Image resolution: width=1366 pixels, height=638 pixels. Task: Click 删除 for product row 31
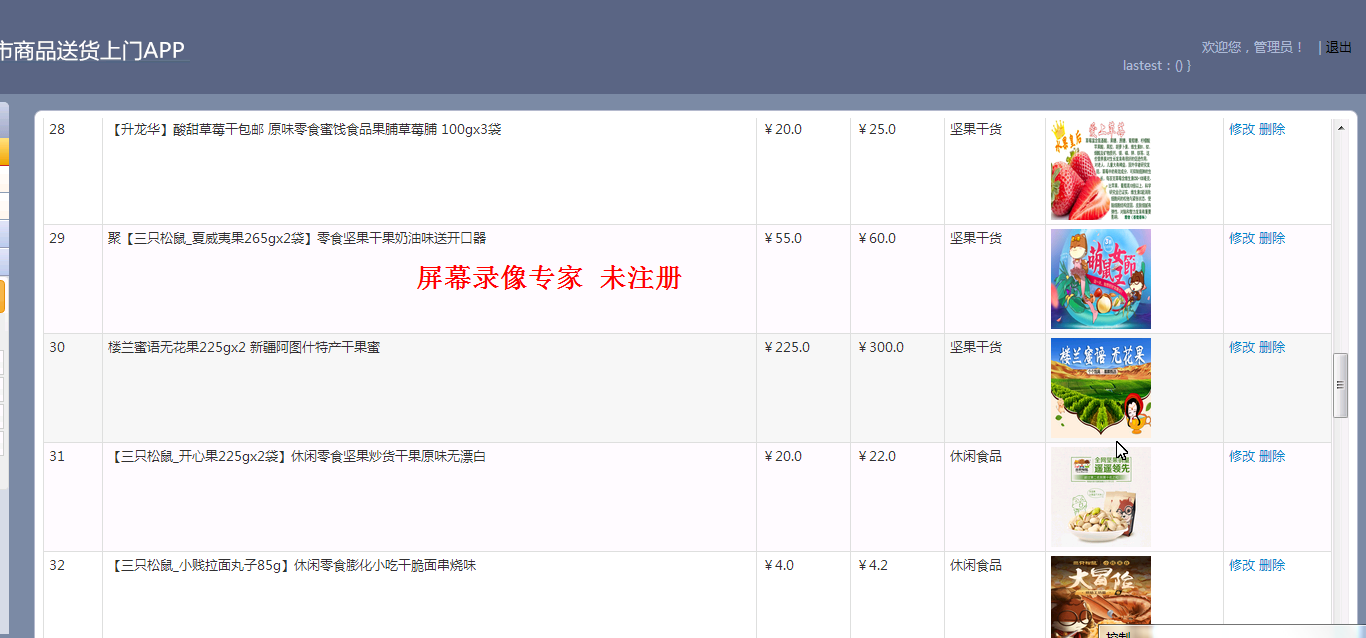point(1272,456)
